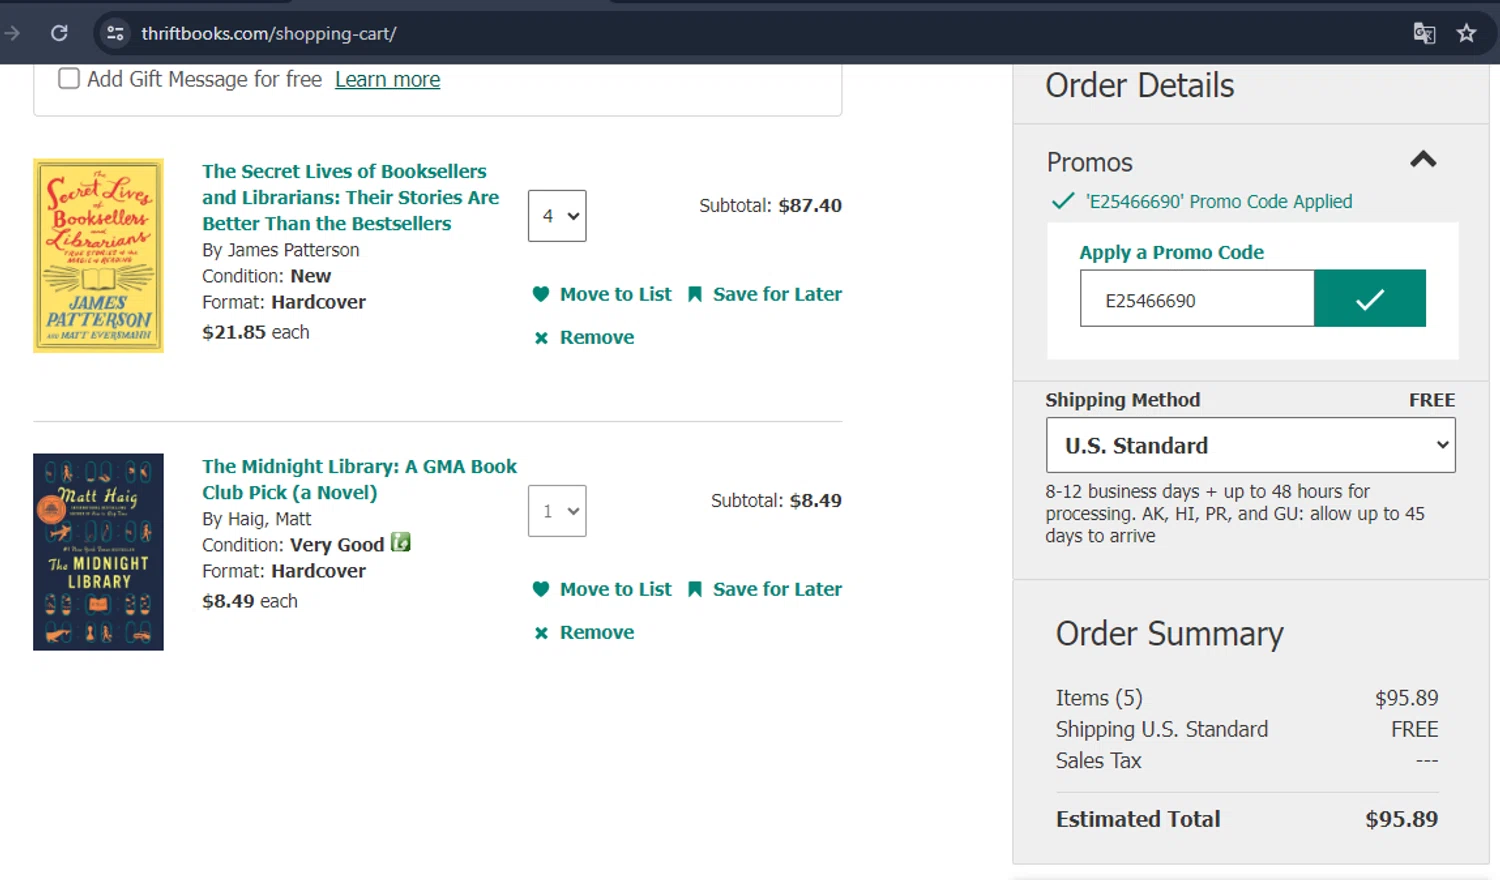1500x880 pixels.
Task: Click Subtotal $87.40 text
Action: click(x=770, y=205)
